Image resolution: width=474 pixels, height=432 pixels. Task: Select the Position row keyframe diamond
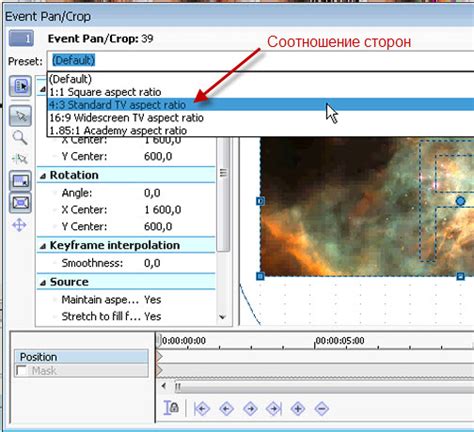(160, 356)
